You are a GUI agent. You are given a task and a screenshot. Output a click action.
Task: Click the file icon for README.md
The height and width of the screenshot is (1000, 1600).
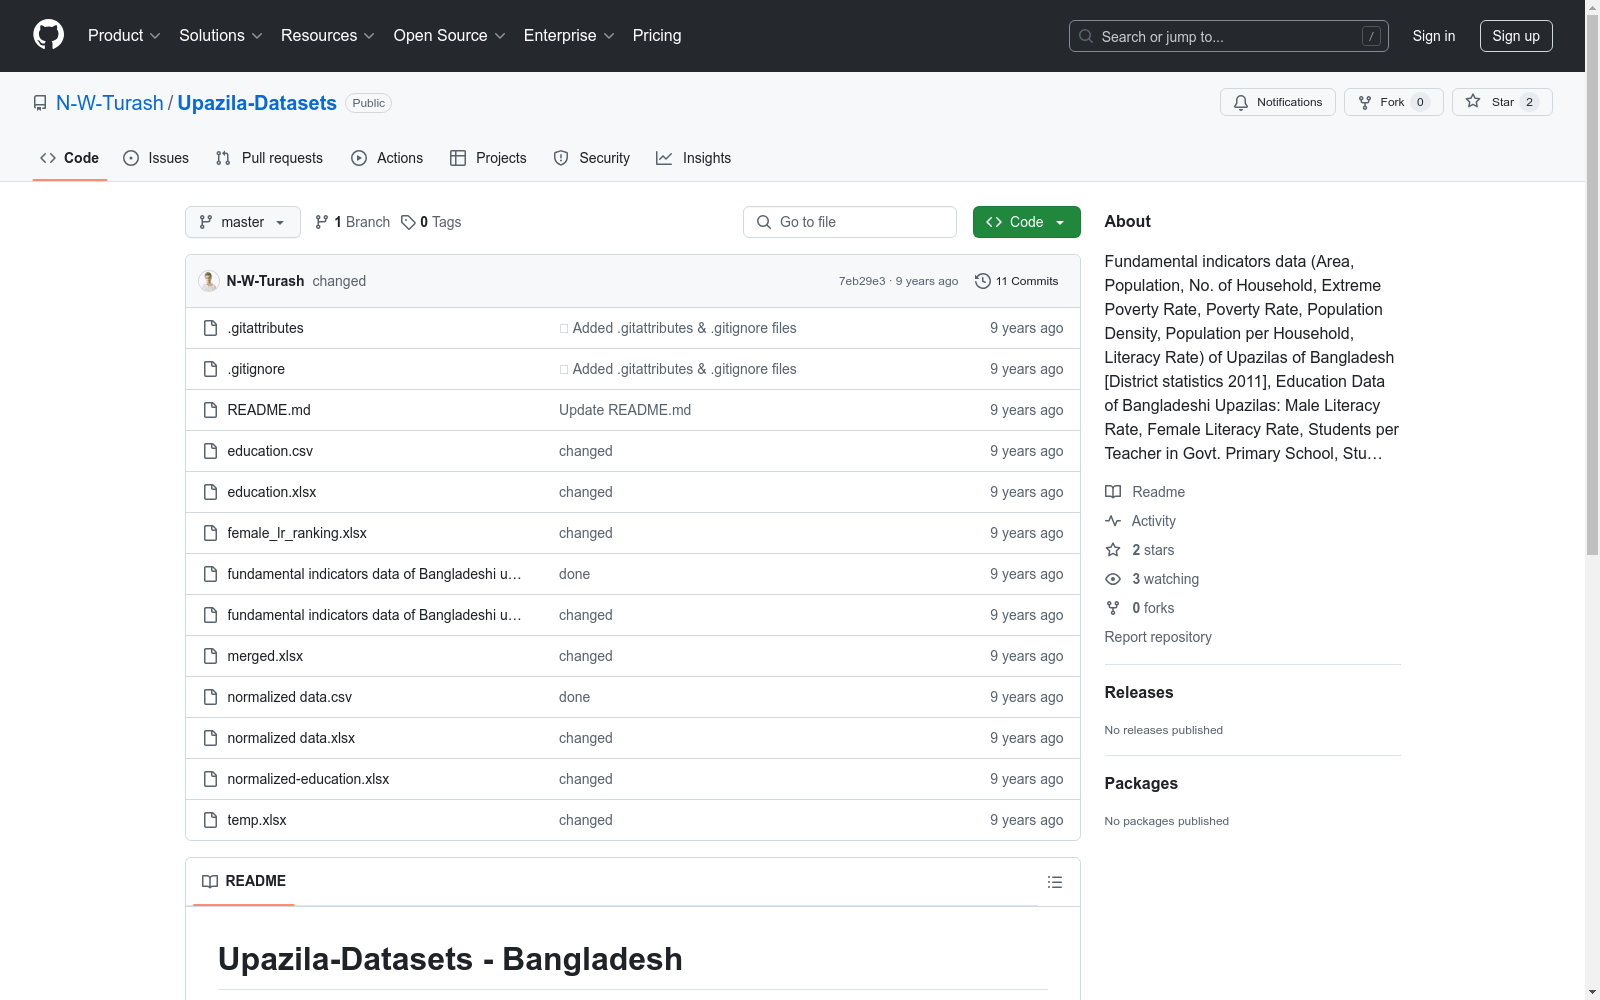coord(210,410)
